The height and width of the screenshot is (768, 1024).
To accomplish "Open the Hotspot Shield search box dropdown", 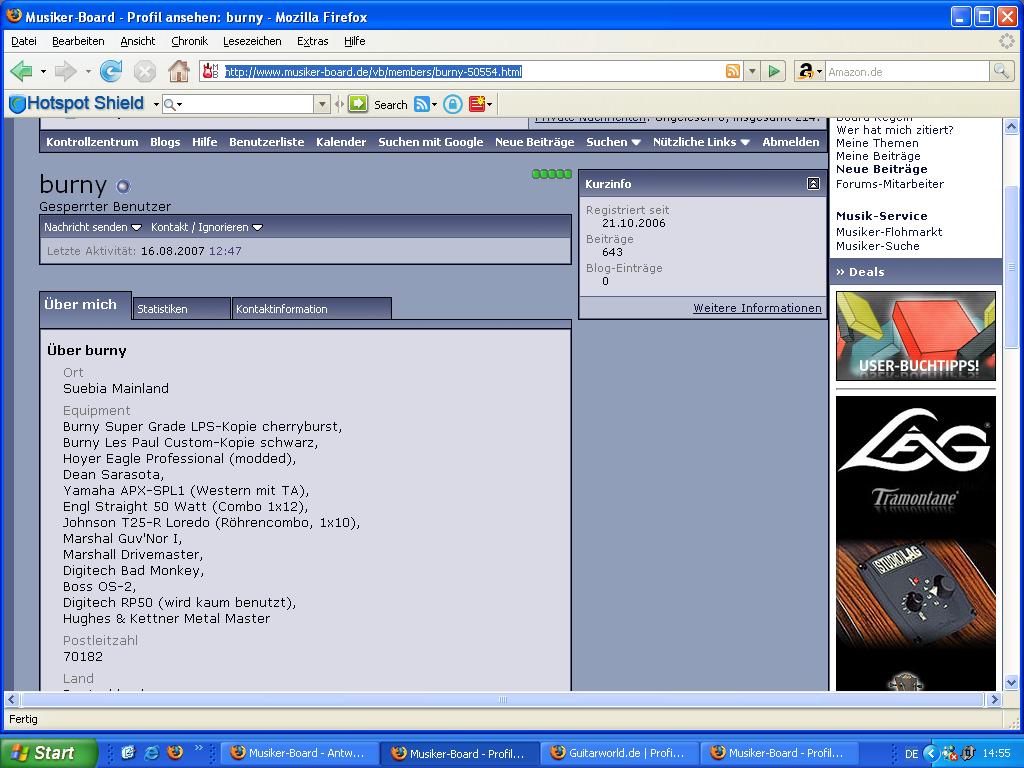I will 322,104.
